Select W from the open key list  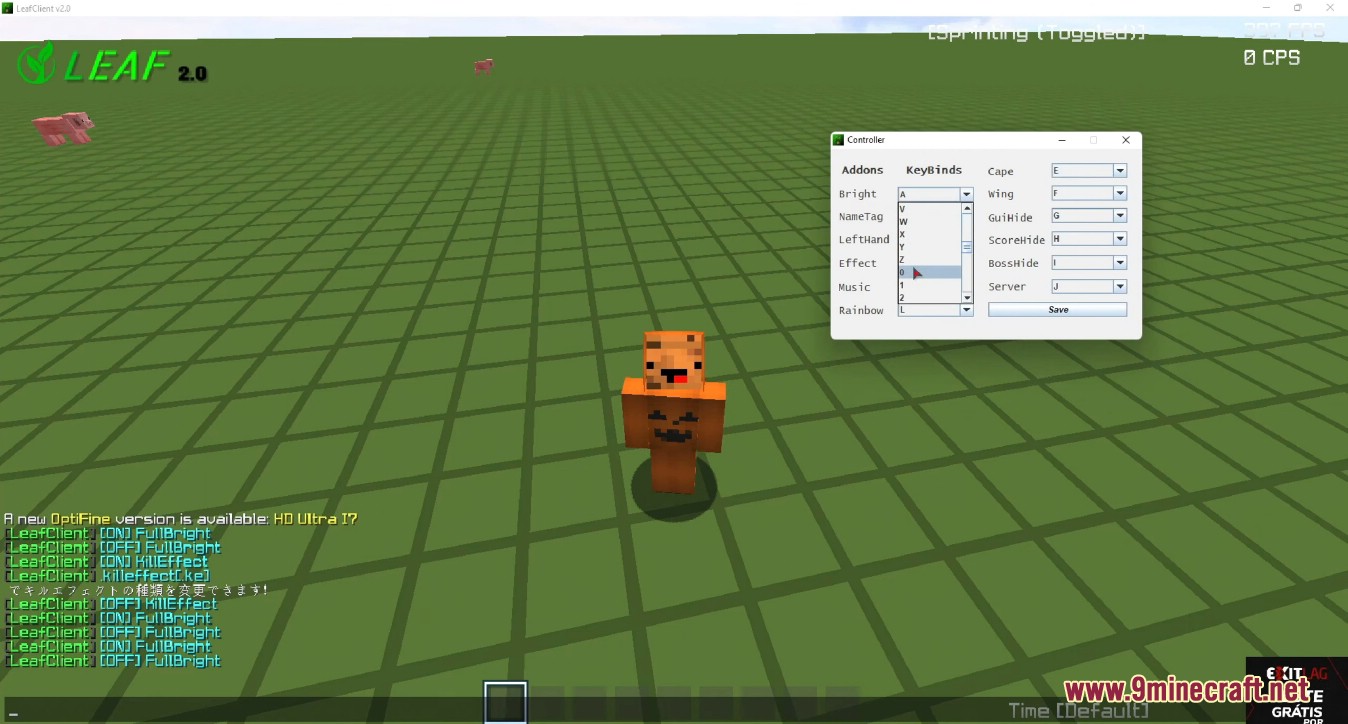click(930, 222)
